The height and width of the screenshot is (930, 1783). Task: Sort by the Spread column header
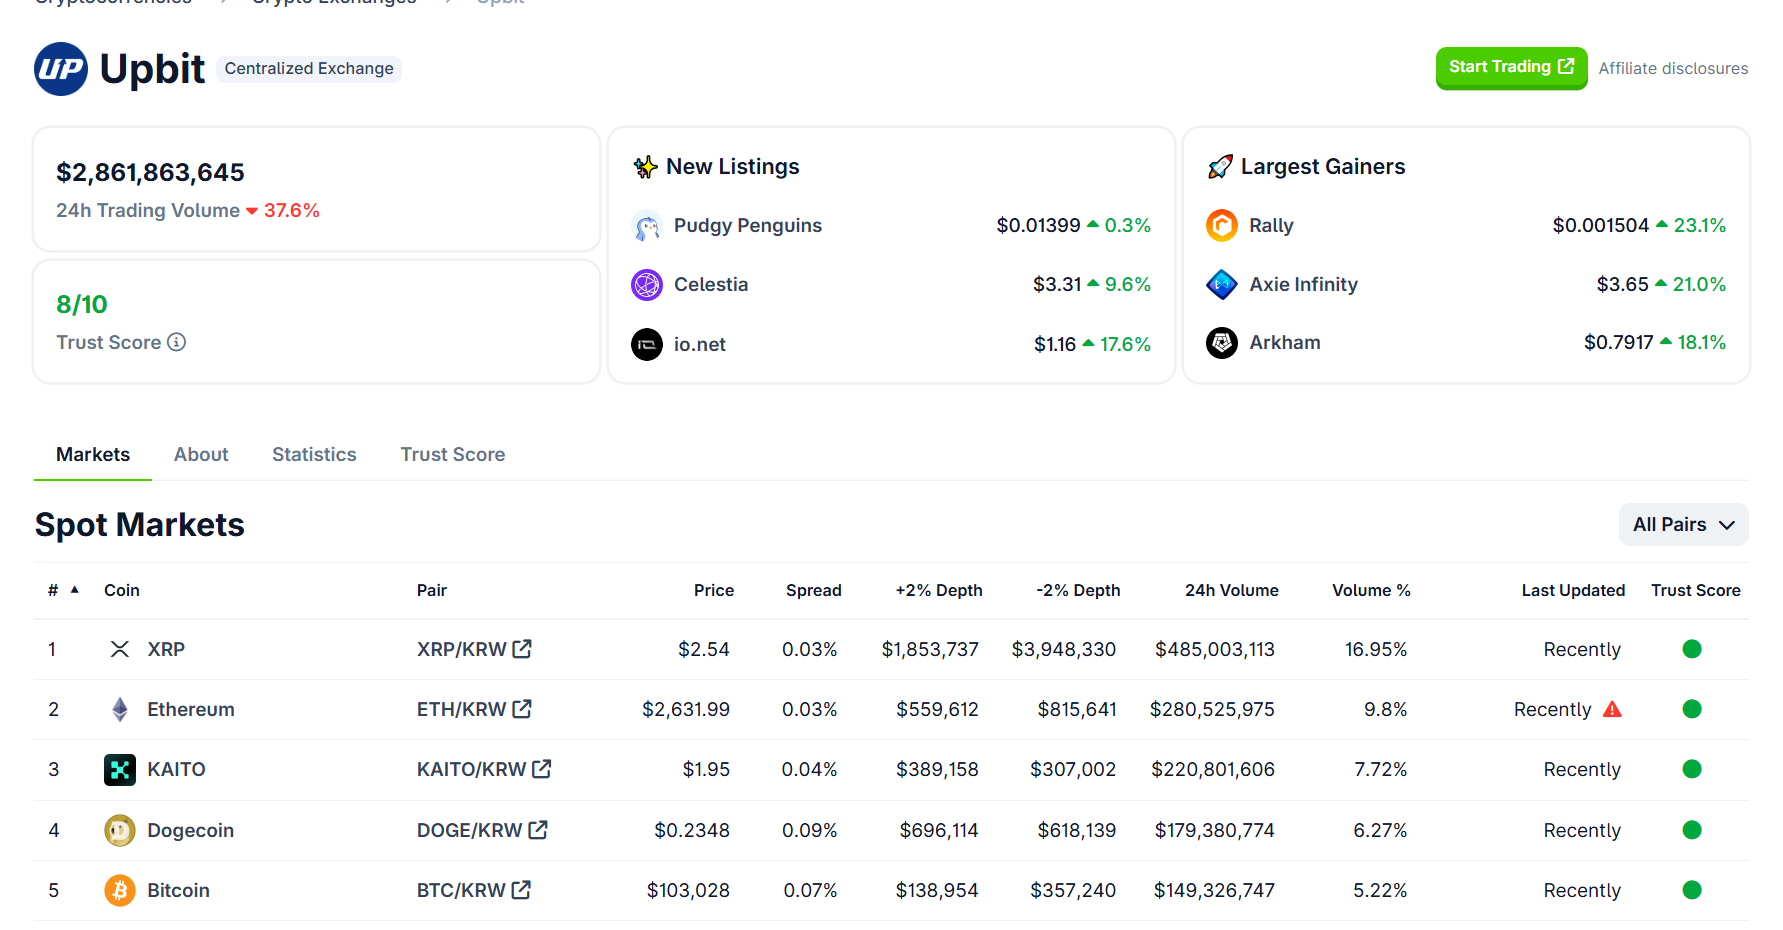click(814, 590)
